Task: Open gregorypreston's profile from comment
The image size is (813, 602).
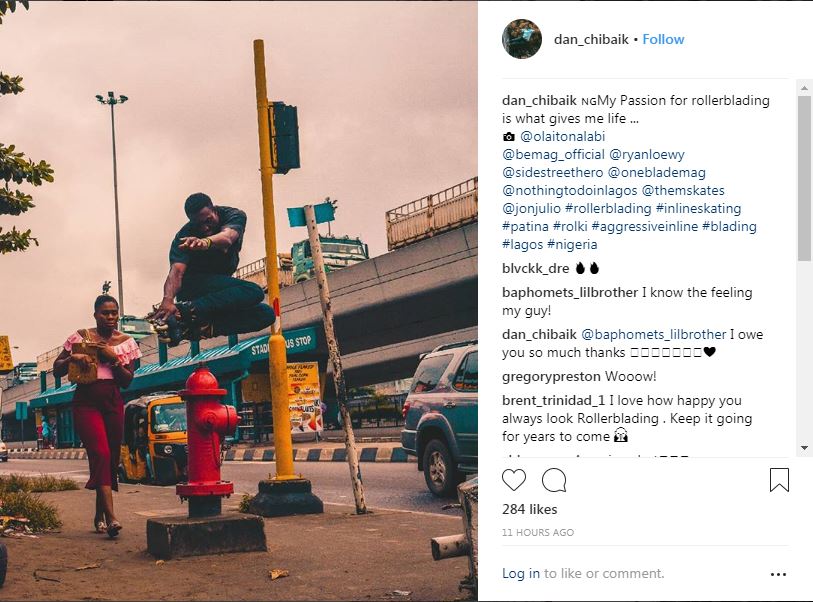Action: 549,377
